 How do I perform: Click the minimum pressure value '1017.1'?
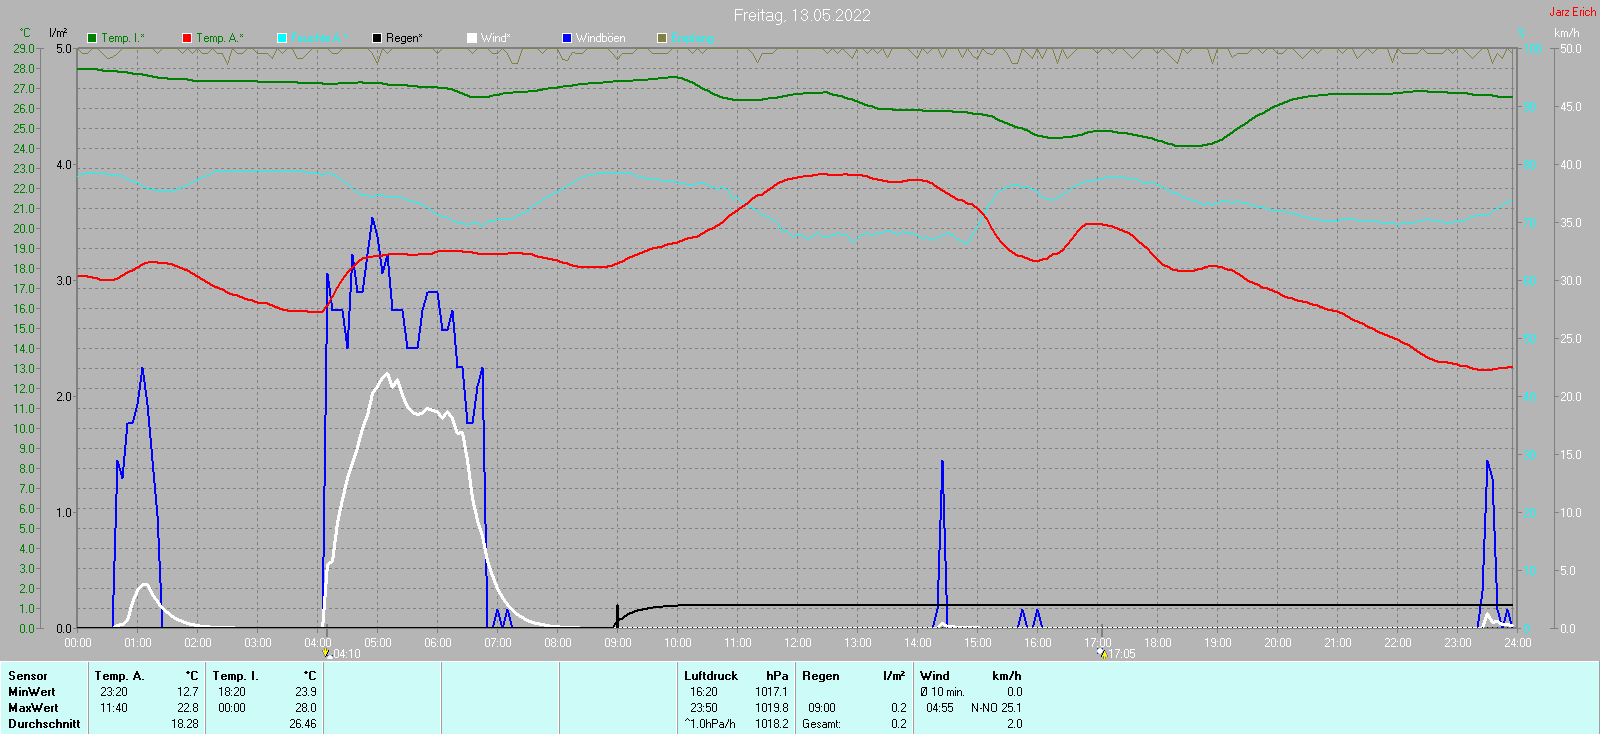pyautogui.click(x=772, y=692)
